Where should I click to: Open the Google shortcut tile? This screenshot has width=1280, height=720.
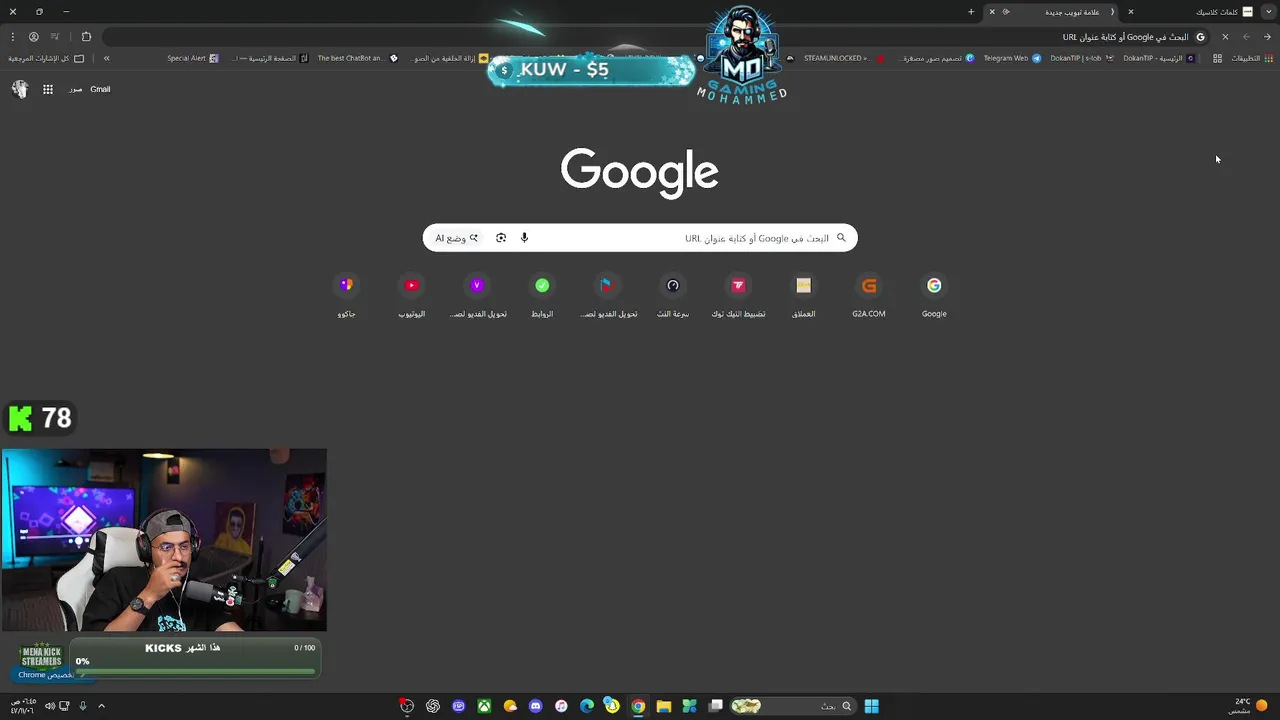(934, 297)
